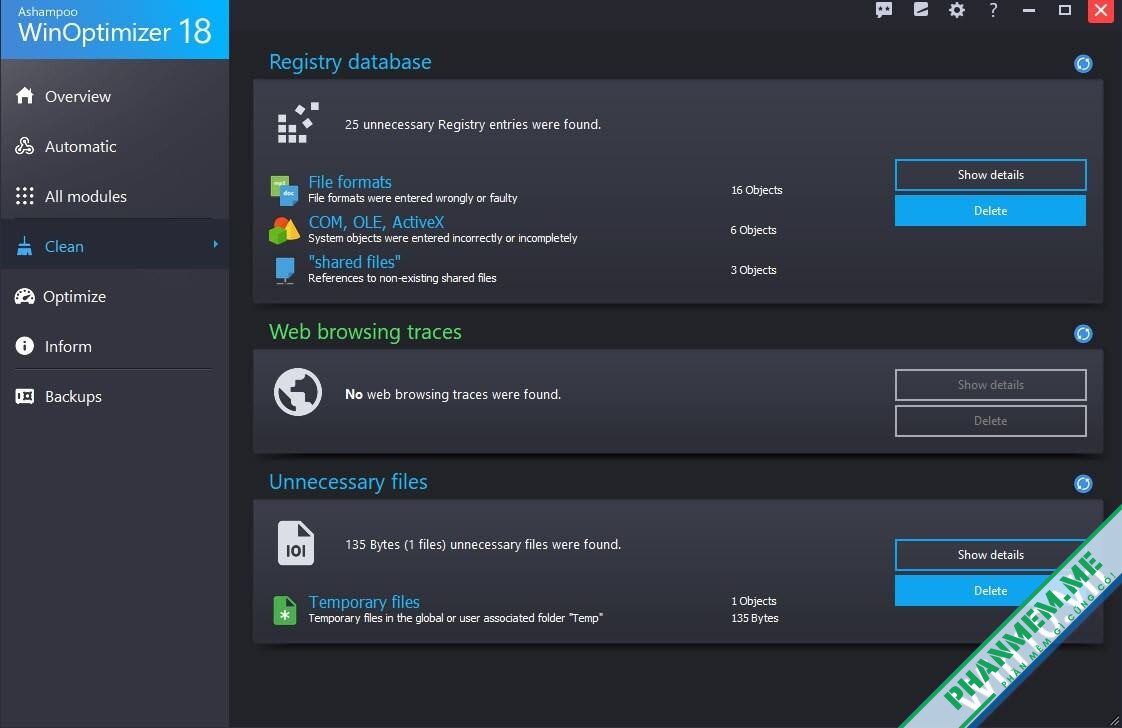This screenshot has width=1122, height=728.
Task: Click the "6 Objects" count
Action: (753, 230)
